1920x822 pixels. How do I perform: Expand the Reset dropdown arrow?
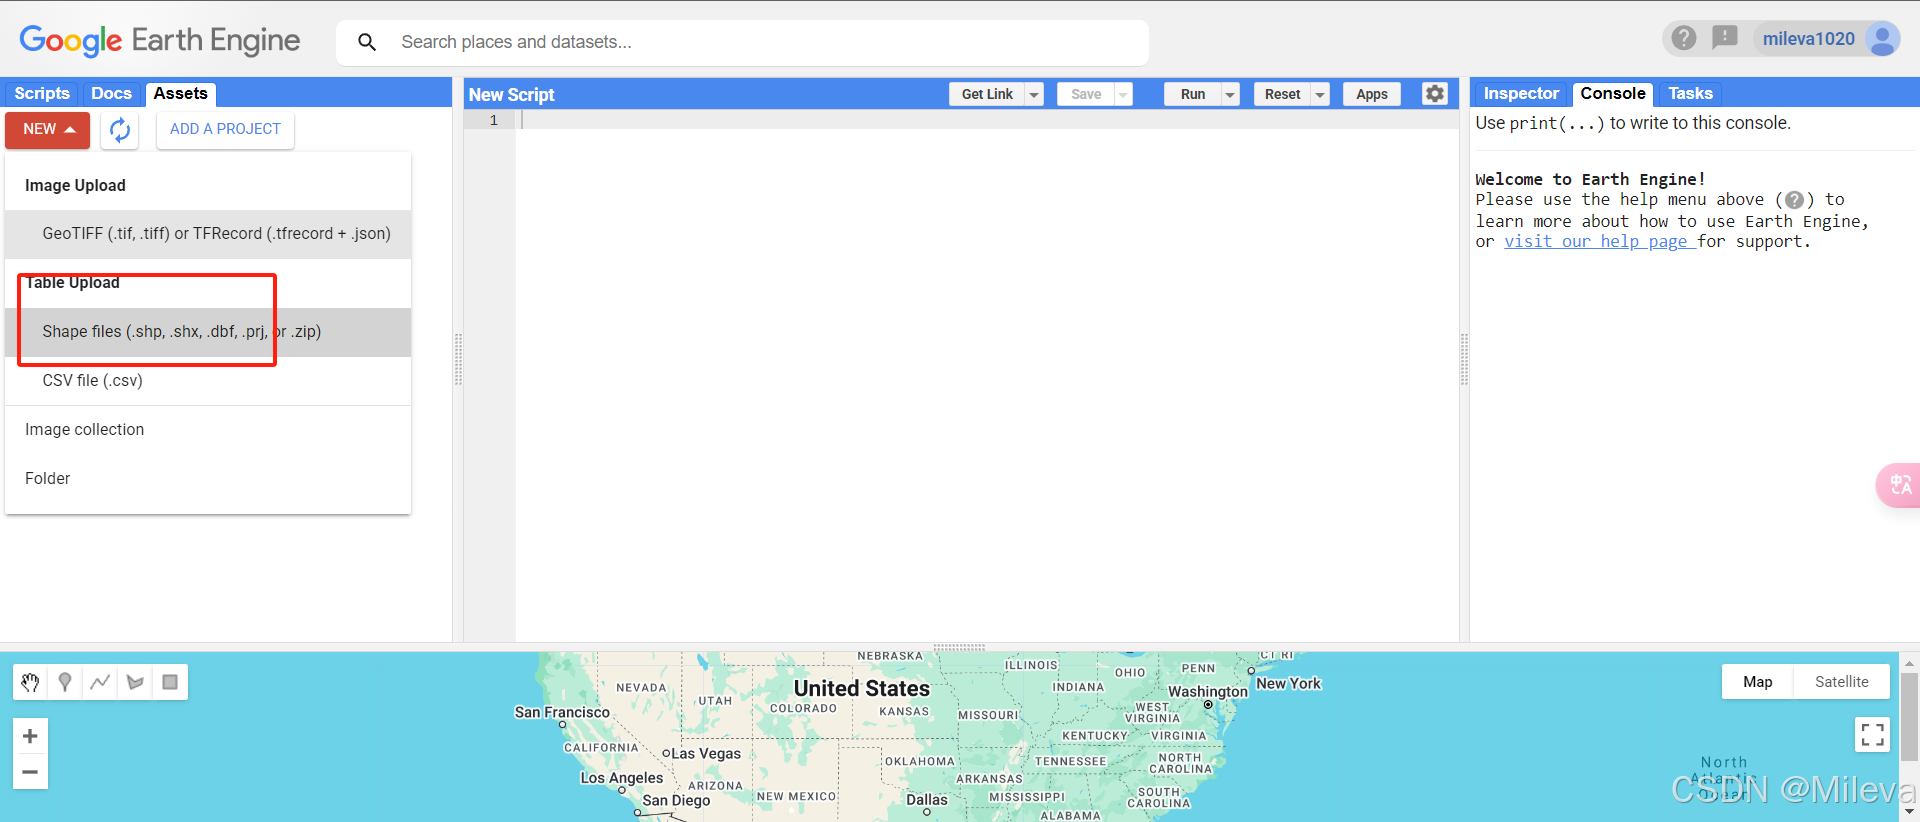point(1320,94)
